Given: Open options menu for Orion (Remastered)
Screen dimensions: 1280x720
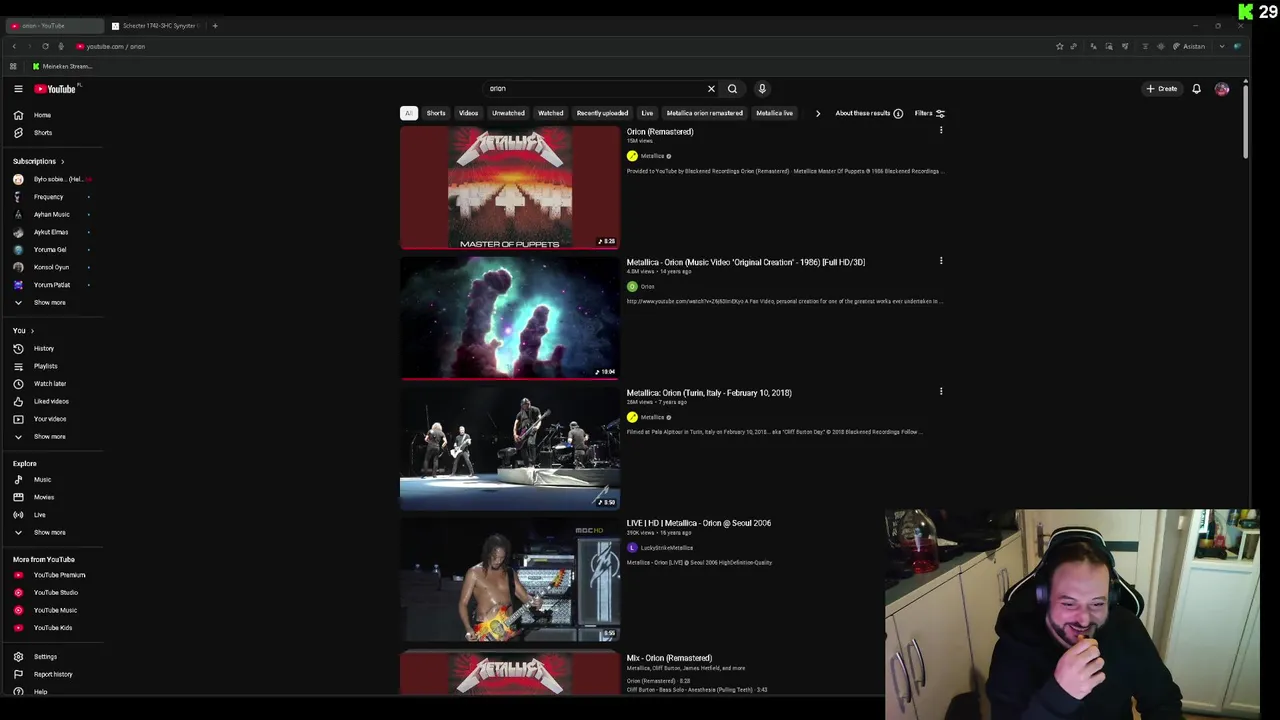Looking at the screenshot, I should click(x=941, y=130).
